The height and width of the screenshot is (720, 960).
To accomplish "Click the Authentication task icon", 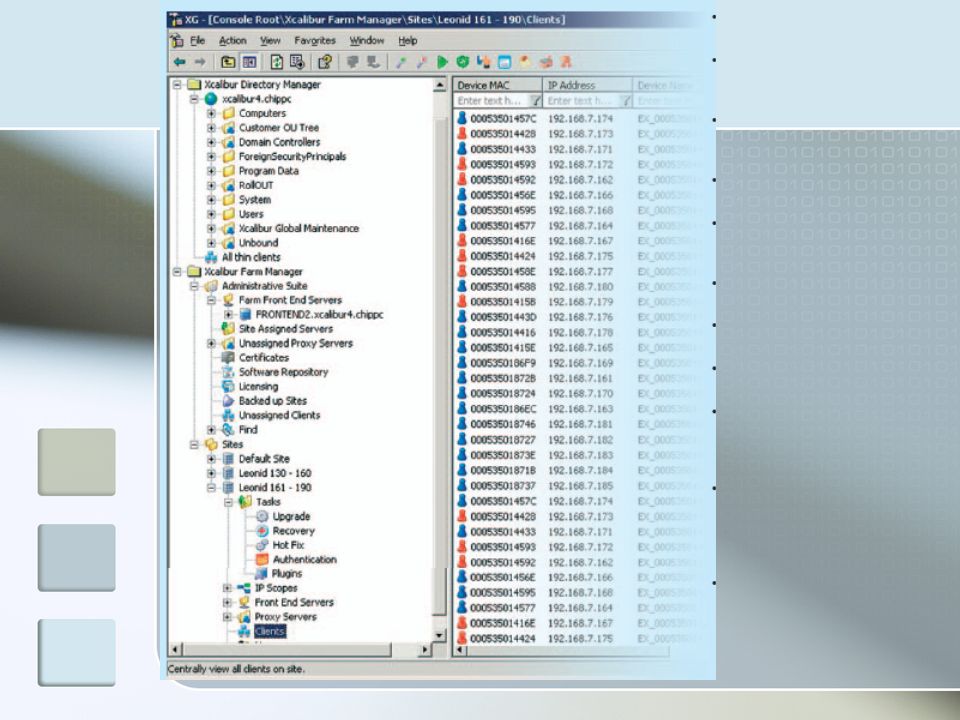I will pos(262,560).
